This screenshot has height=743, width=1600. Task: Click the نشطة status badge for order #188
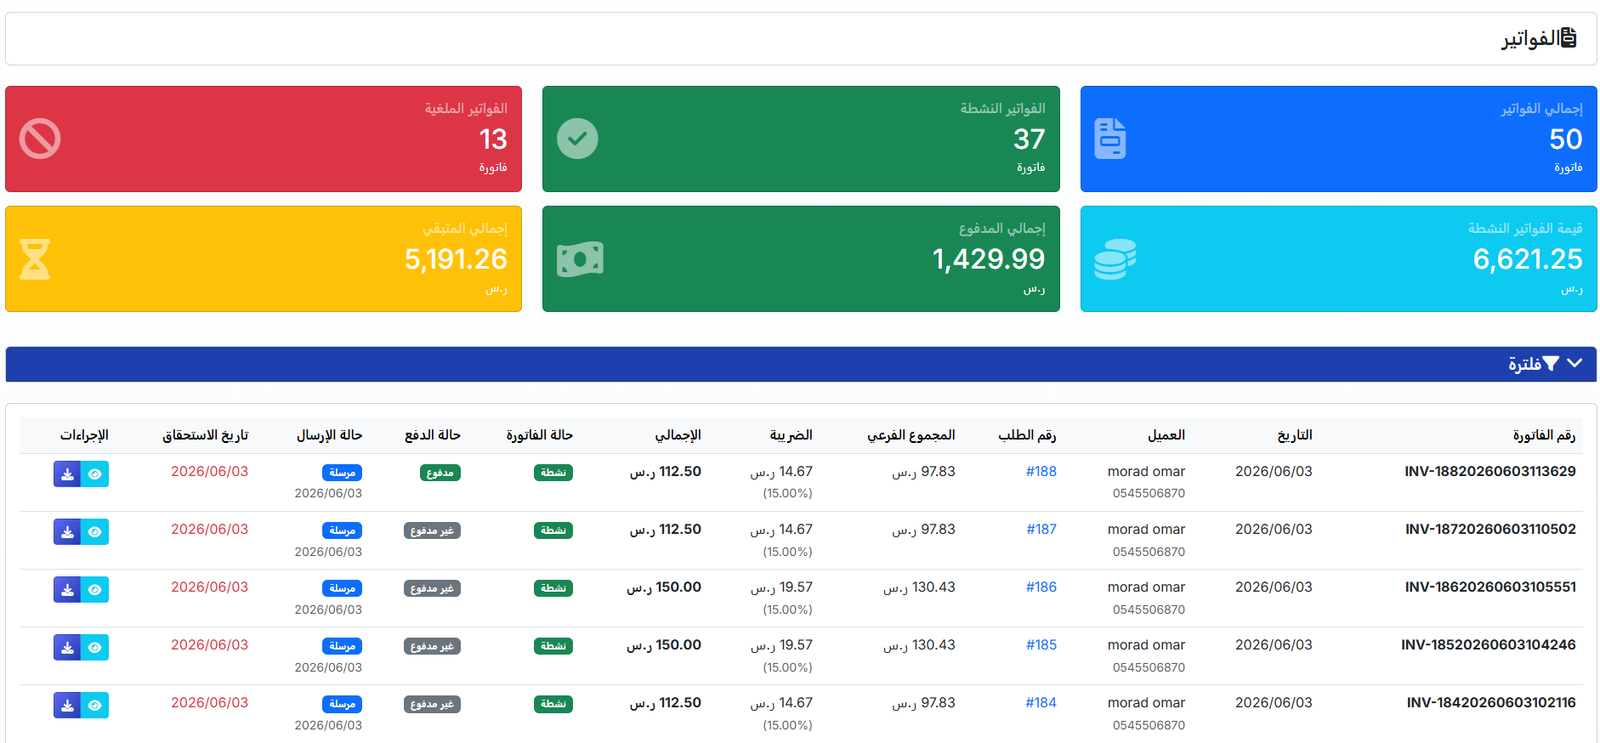(553, 472)
